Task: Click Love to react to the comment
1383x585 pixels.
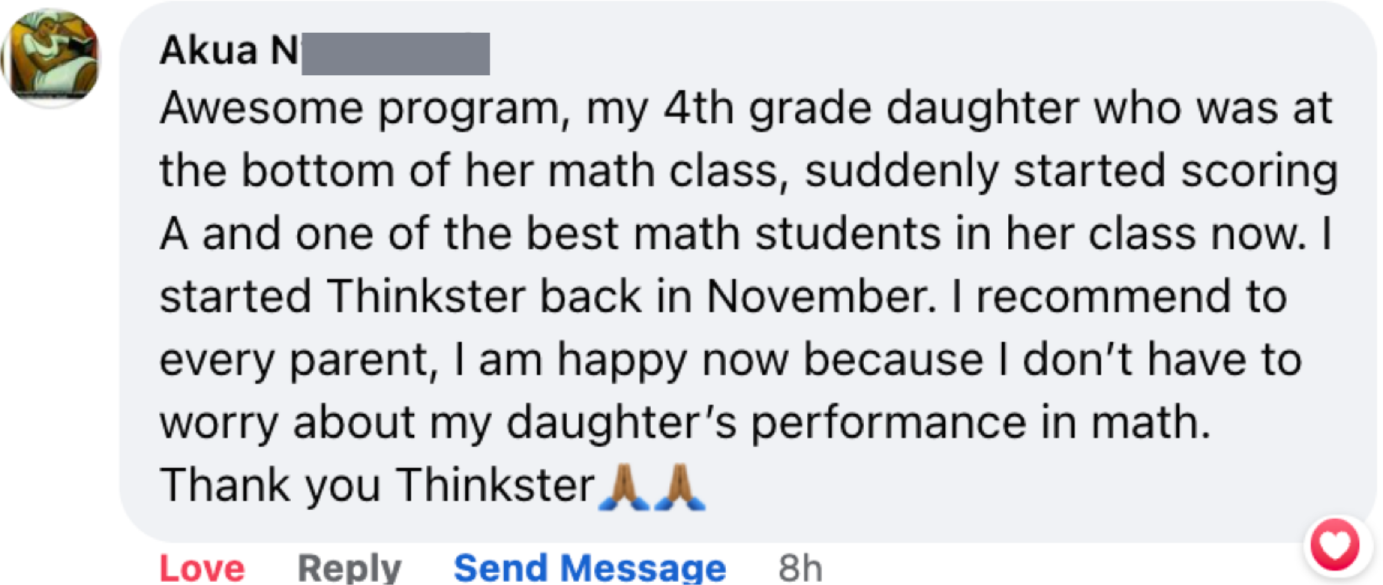Action: coord(200,566)
